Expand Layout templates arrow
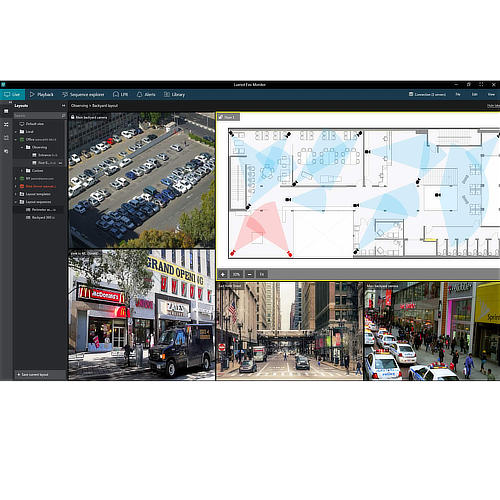This screenshot has height=500, width=500. tap(16, 194)
